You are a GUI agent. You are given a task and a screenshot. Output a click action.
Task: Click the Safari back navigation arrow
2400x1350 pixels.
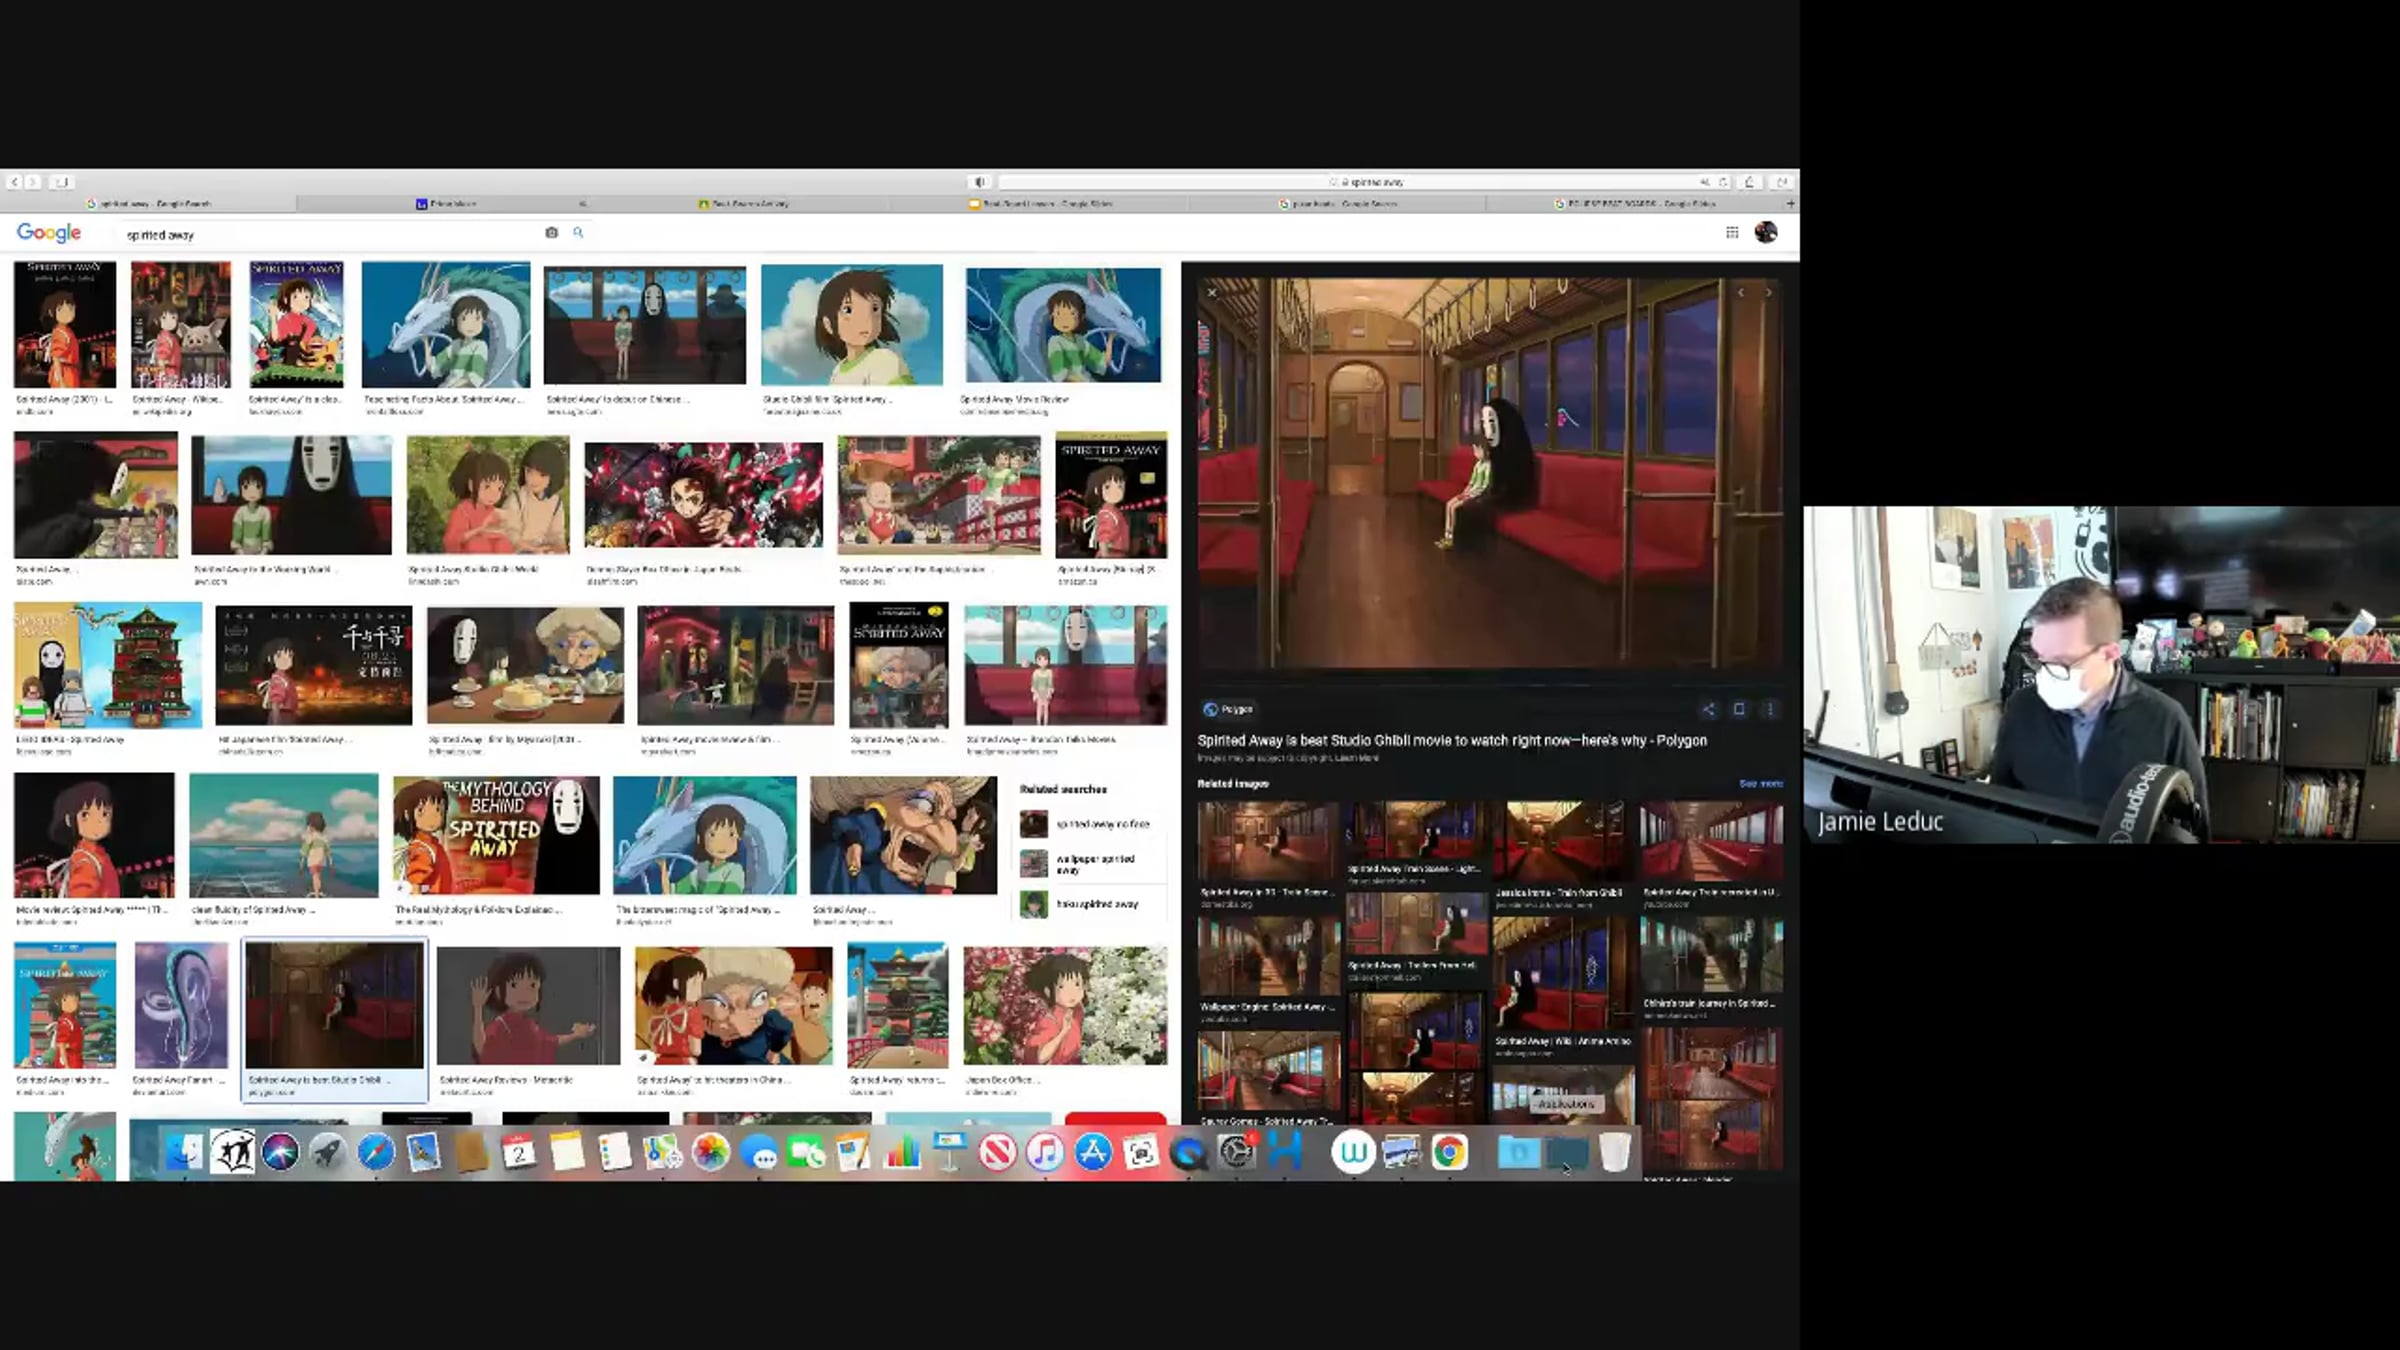(x=14, y=182)
